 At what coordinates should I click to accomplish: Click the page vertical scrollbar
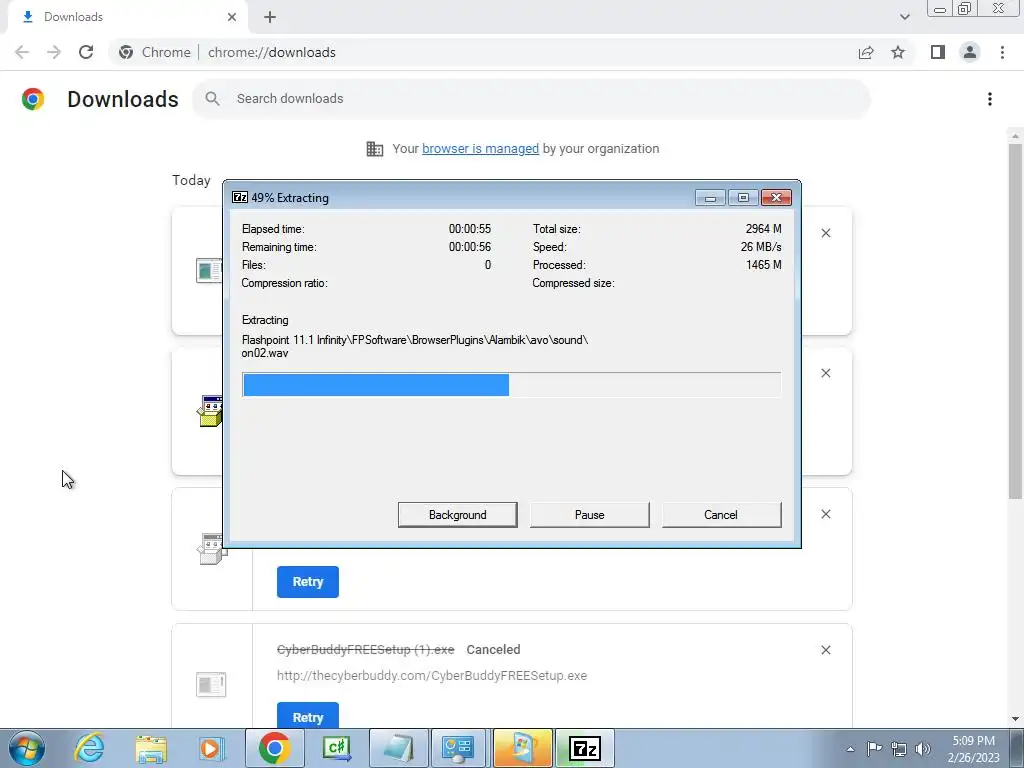tap(1015, 321)
